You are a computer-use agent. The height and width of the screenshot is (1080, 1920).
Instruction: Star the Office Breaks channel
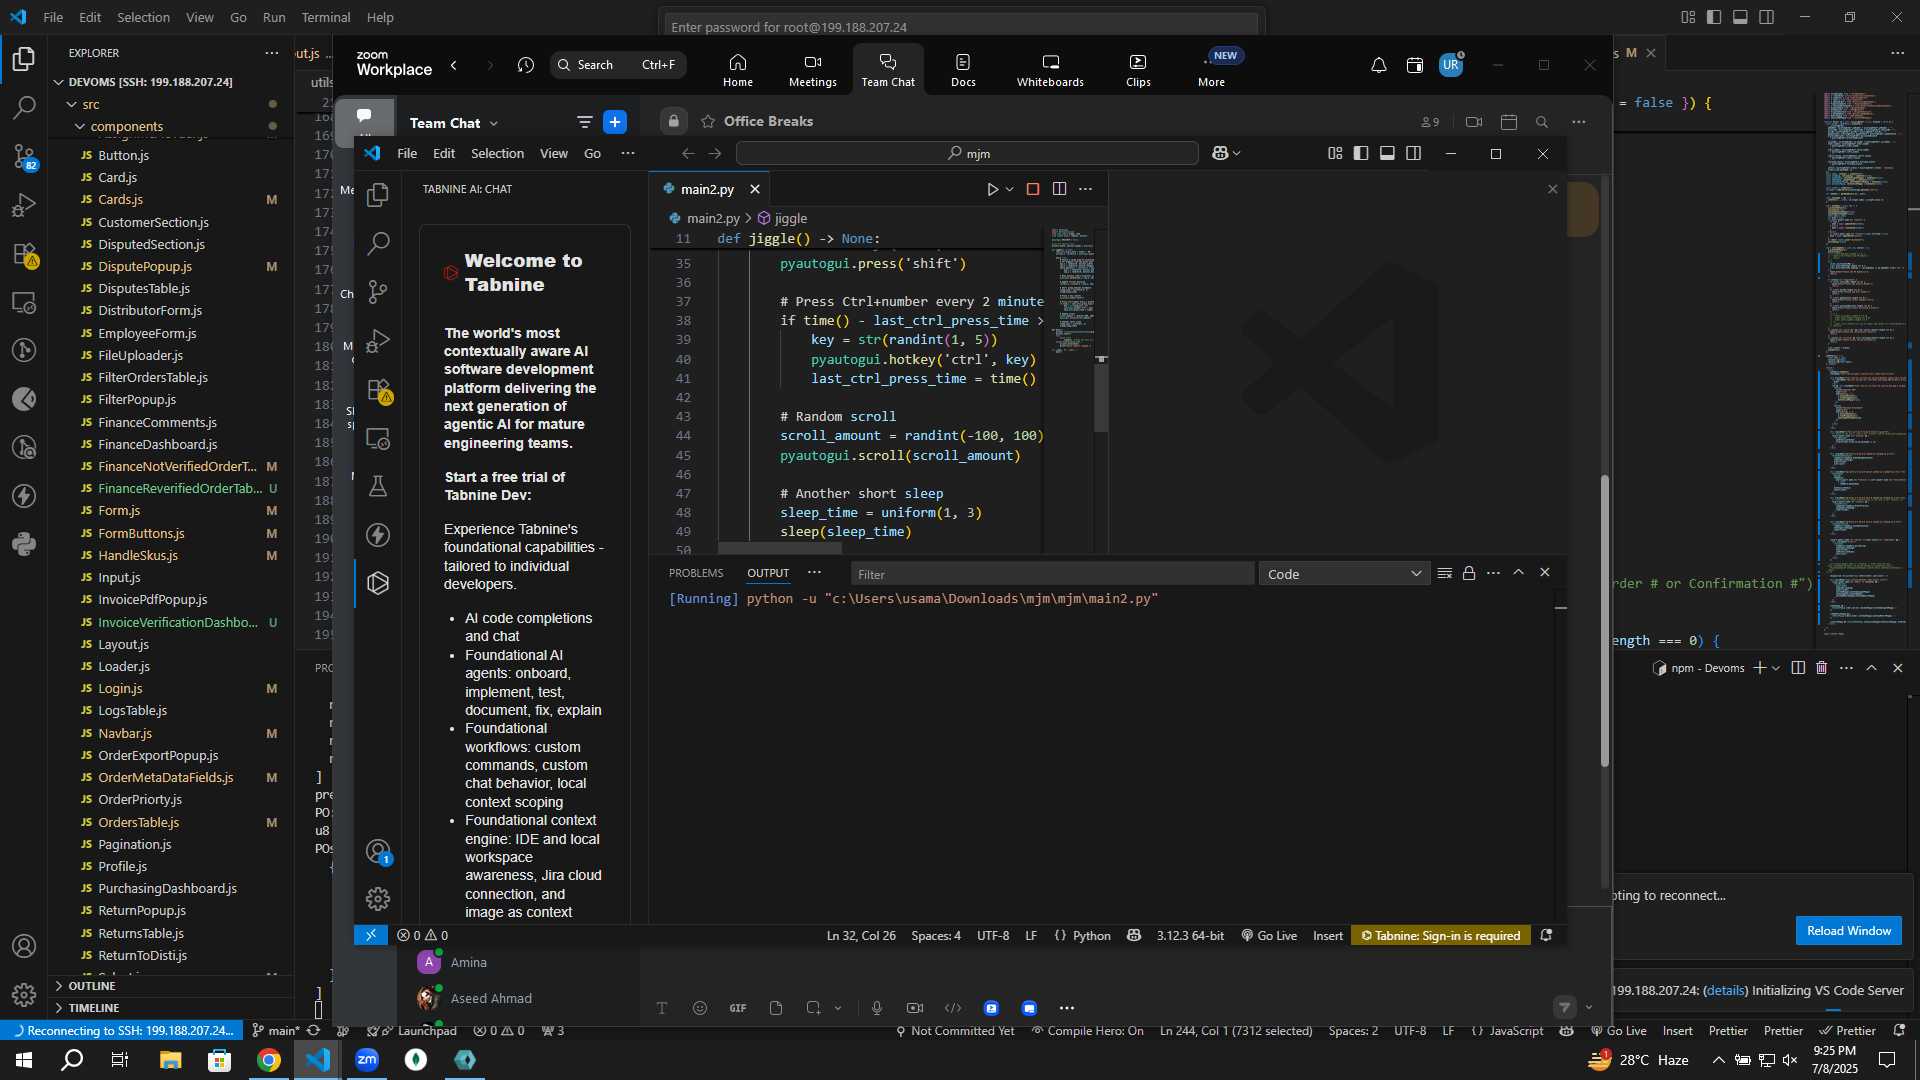[x=708, y=121]
